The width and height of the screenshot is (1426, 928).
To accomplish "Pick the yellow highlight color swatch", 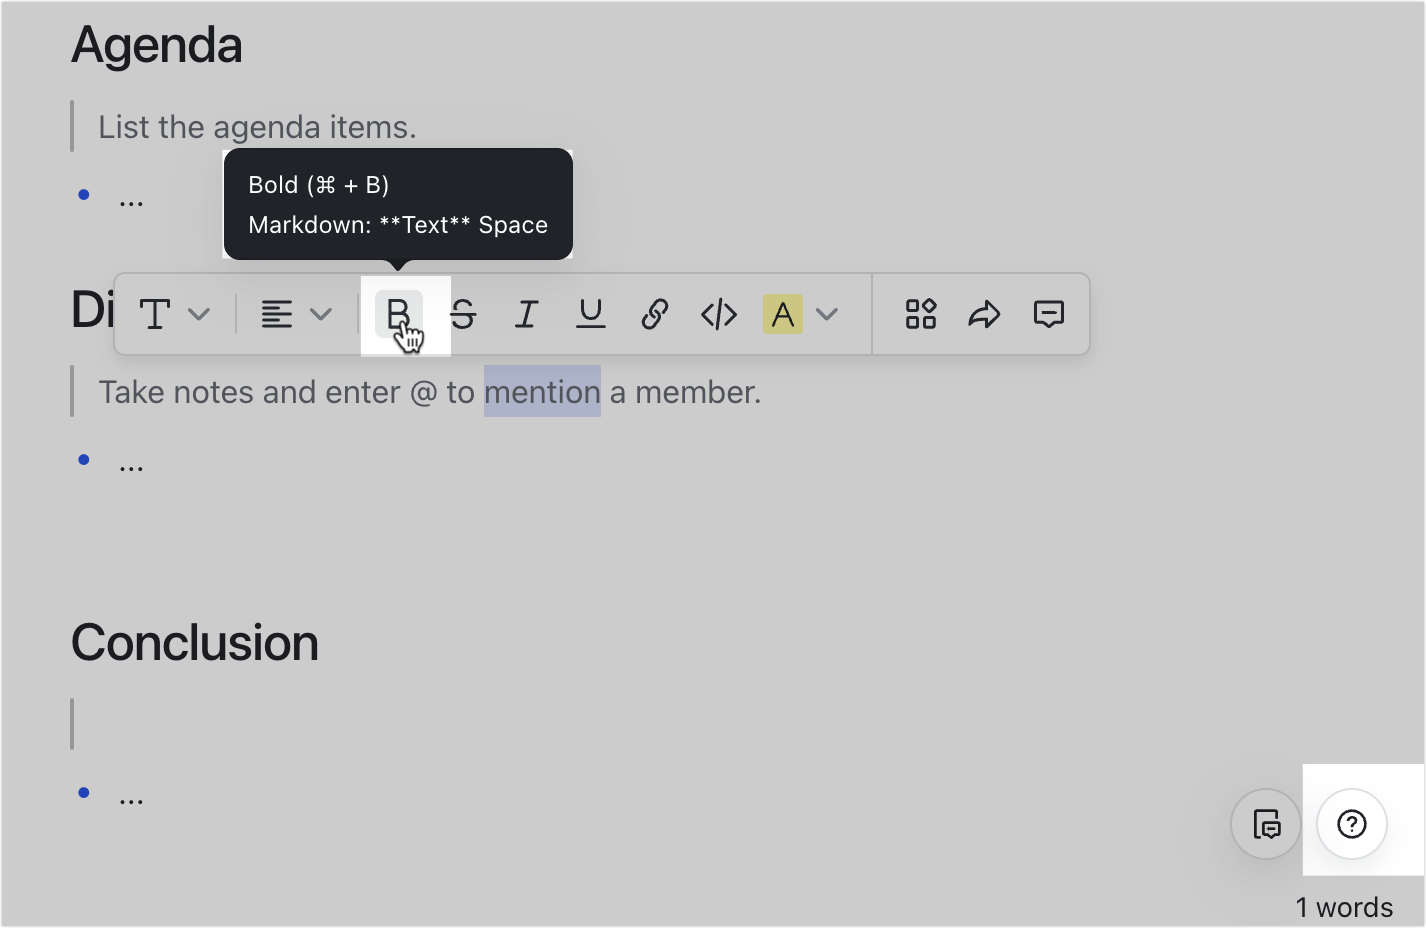I will [783, 314].
